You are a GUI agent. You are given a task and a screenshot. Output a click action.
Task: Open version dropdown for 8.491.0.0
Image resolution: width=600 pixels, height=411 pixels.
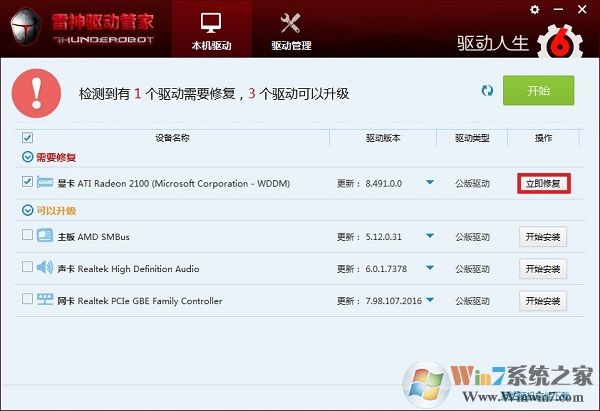(x=430, y=182)
